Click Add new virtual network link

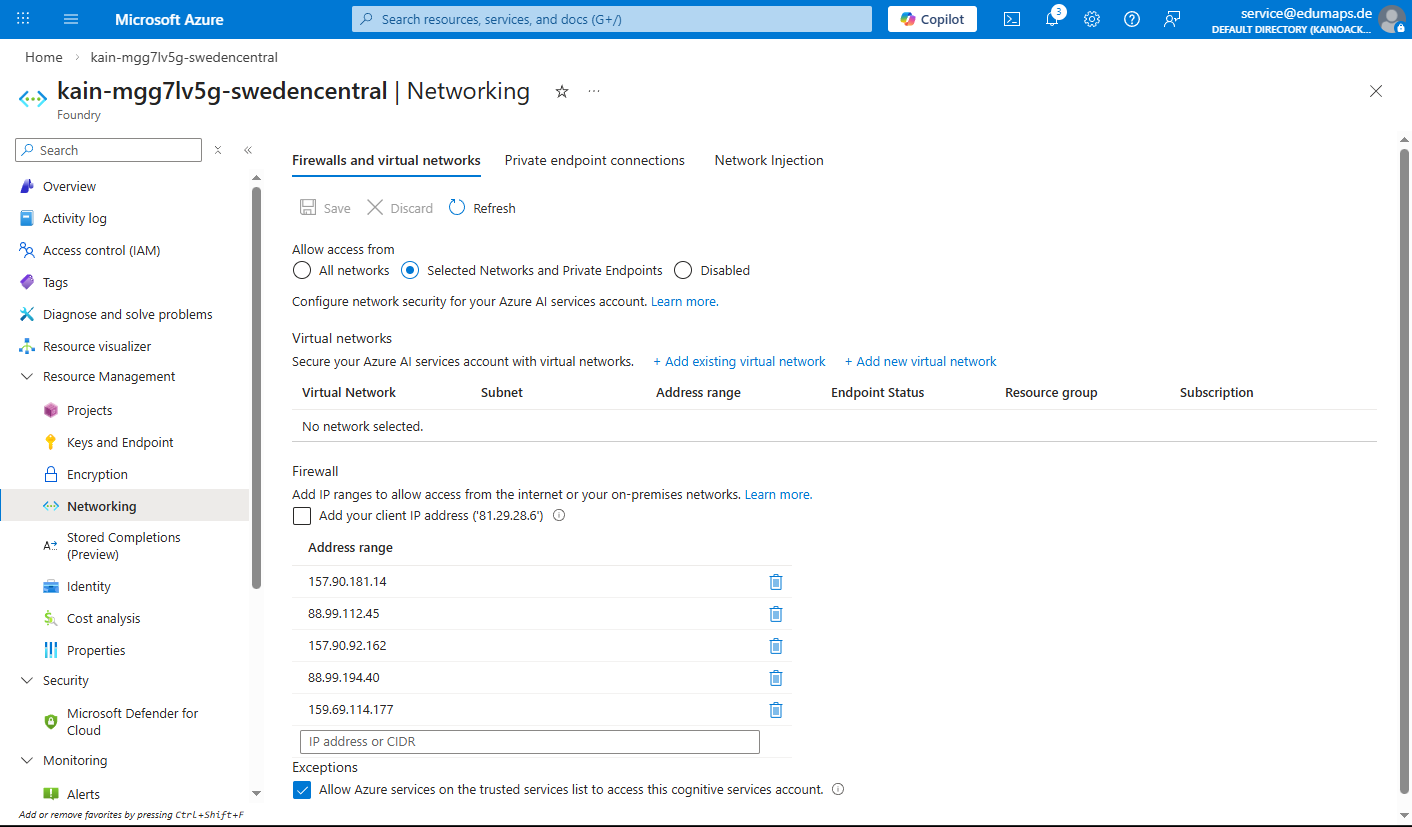[921, 362]
